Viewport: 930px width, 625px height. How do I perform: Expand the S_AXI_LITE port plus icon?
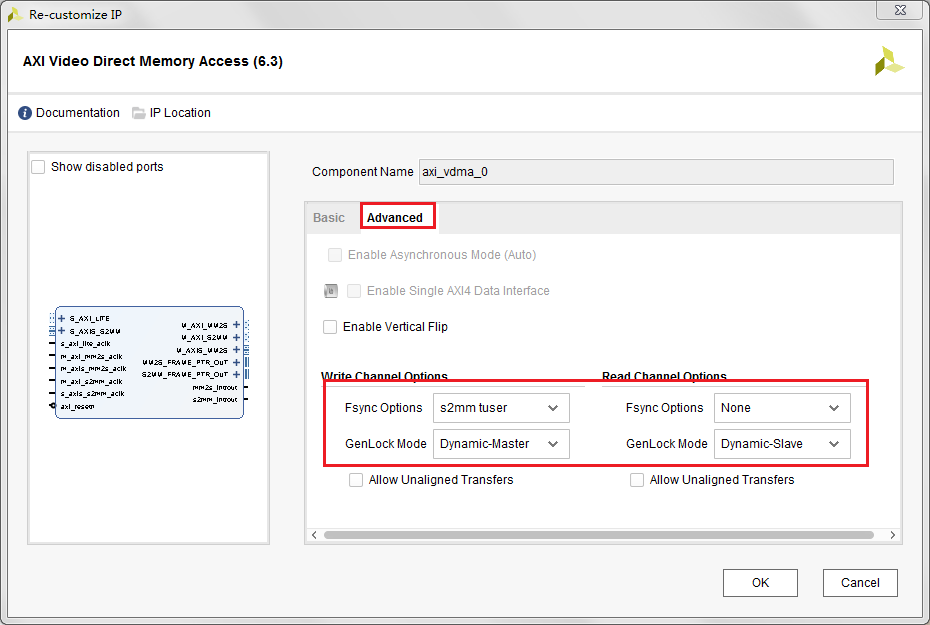pyautogui.click(x=61, y=318)
